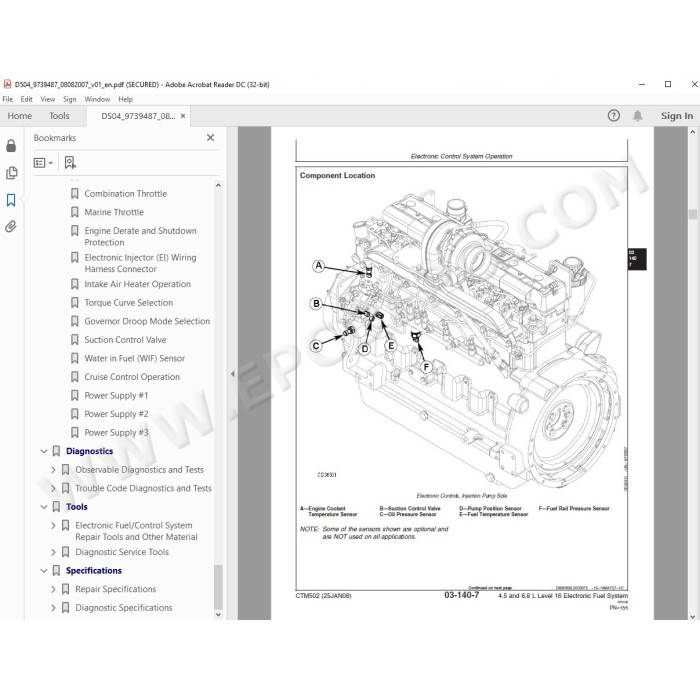
Task: Toggle the Bookmarks sidebar icon
Action: tap(11, 200)
